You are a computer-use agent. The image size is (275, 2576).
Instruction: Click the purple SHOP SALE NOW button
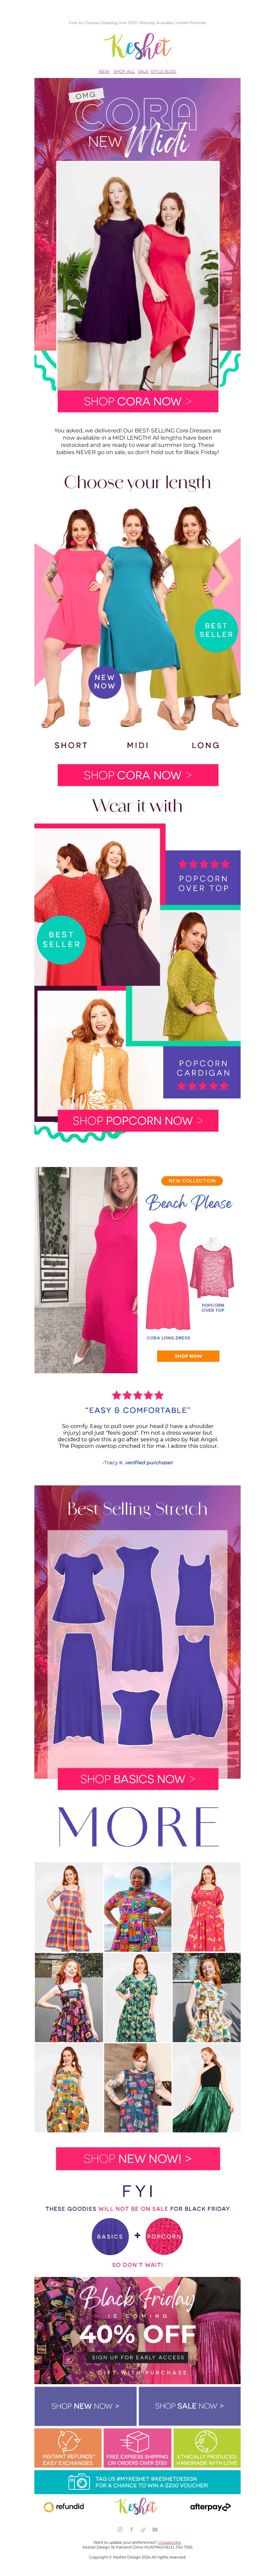coord(189,2406)
